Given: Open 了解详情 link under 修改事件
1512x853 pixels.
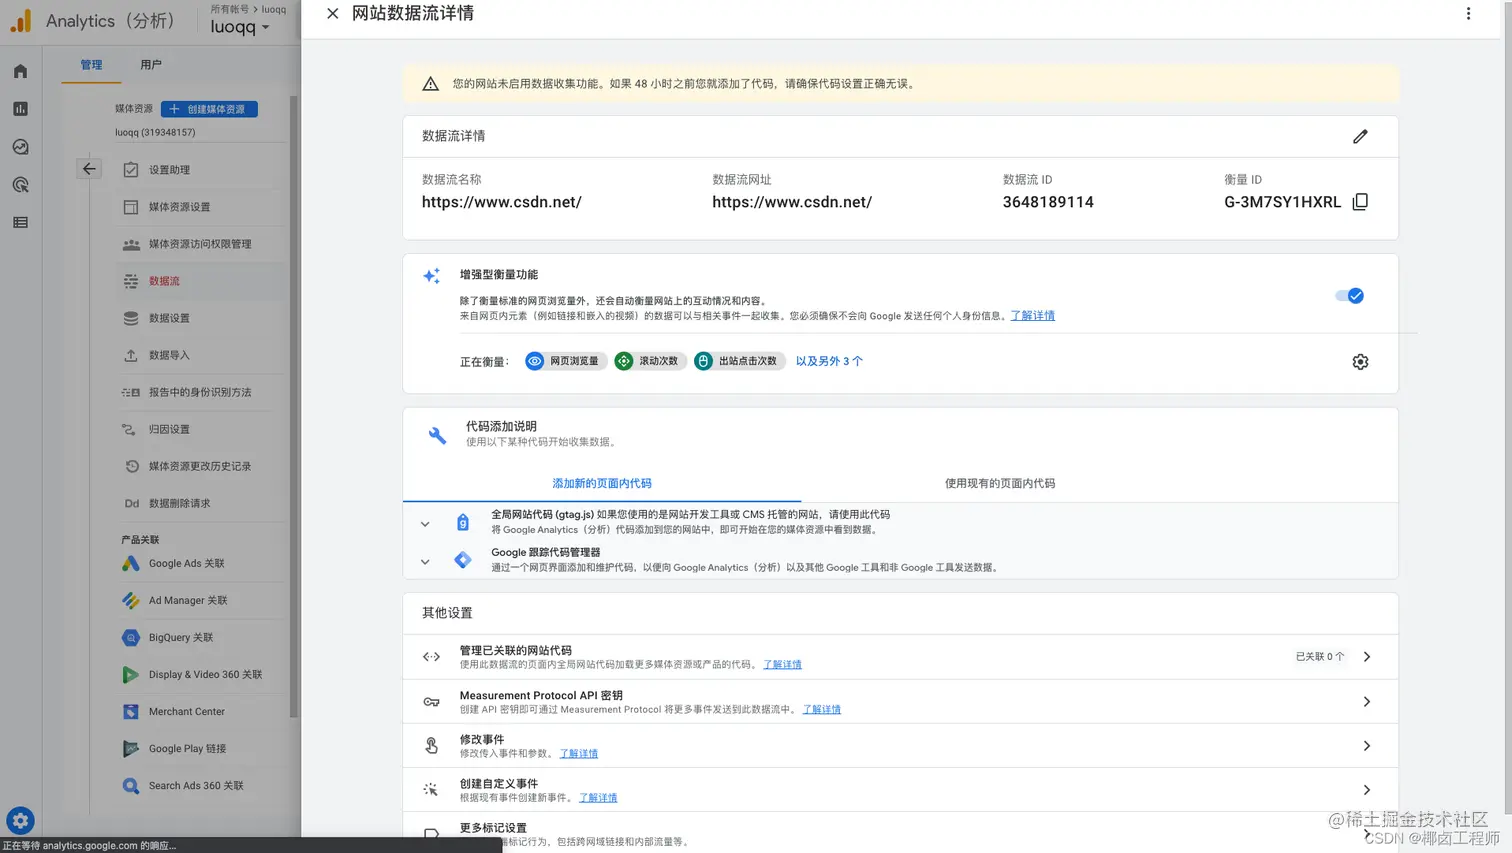Looking at the screenshot, I should (x=578, y=753).
